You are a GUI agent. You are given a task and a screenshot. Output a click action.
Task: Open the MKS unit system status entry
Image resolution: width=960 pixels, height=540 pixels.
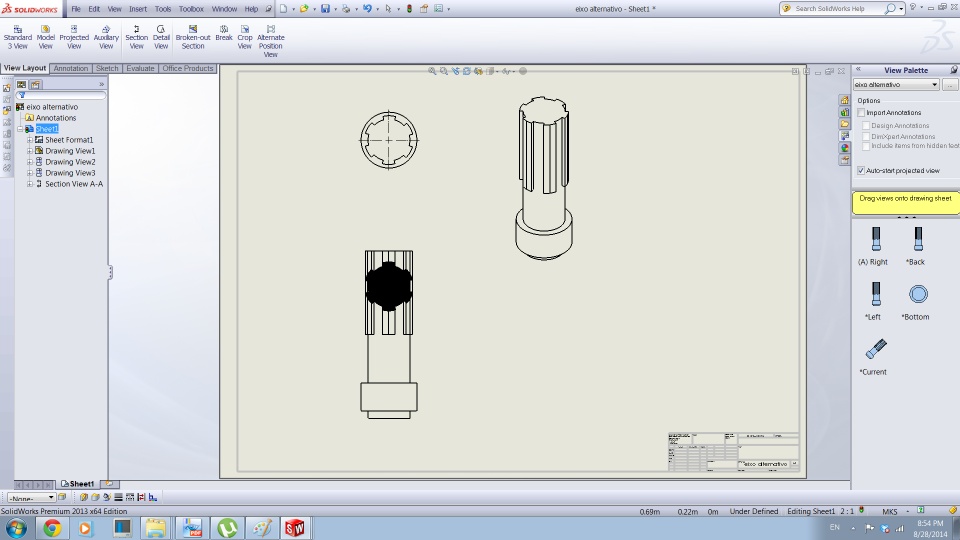(890, 511)
